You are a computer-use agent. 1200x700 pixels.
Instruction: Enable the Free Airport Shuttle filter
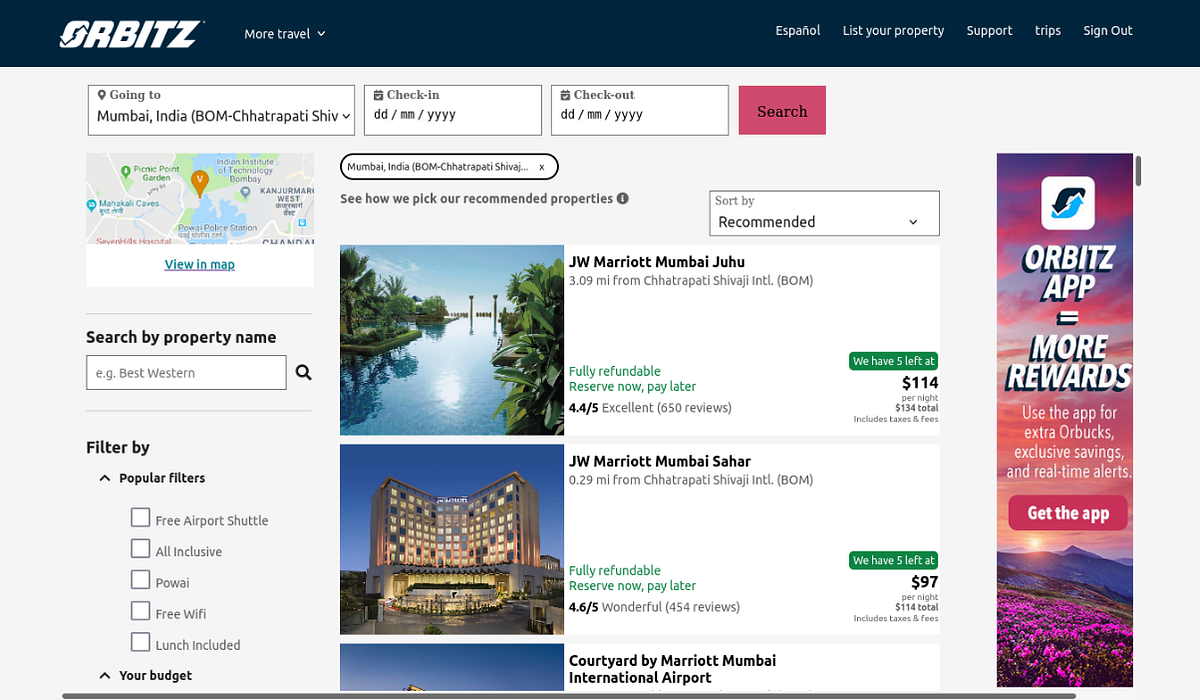click(141, 518)
